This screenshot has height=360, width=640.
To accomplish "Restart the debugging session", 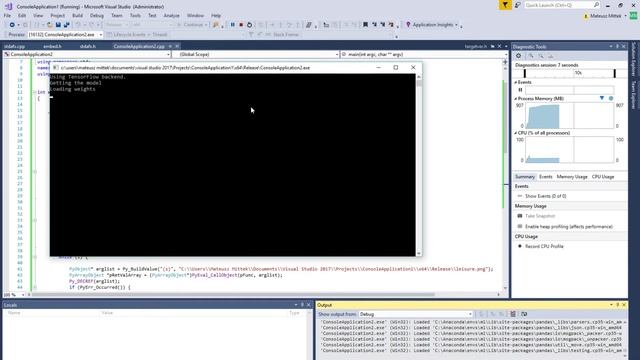I will point(249,25).
